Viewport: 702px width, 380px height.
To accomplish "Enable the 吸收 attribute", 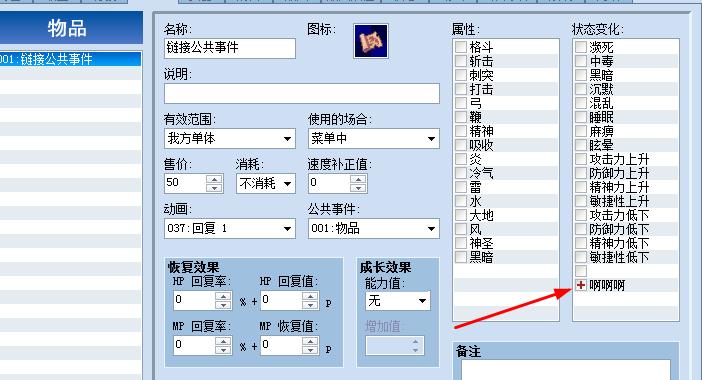I will point(461,145).
